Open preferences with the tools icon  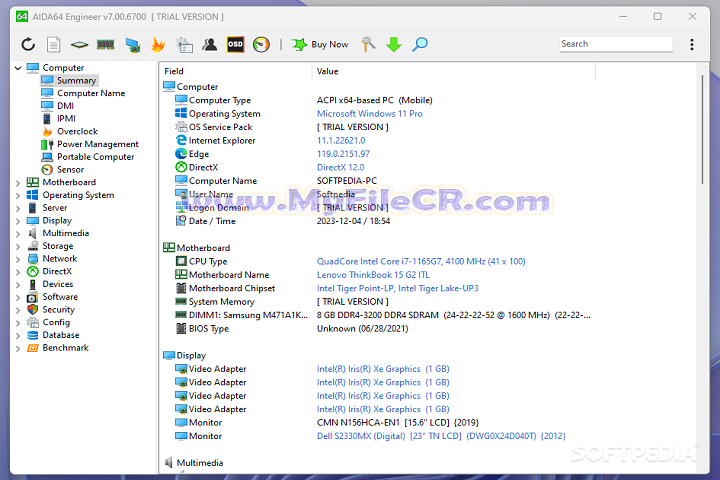point(368,45)
